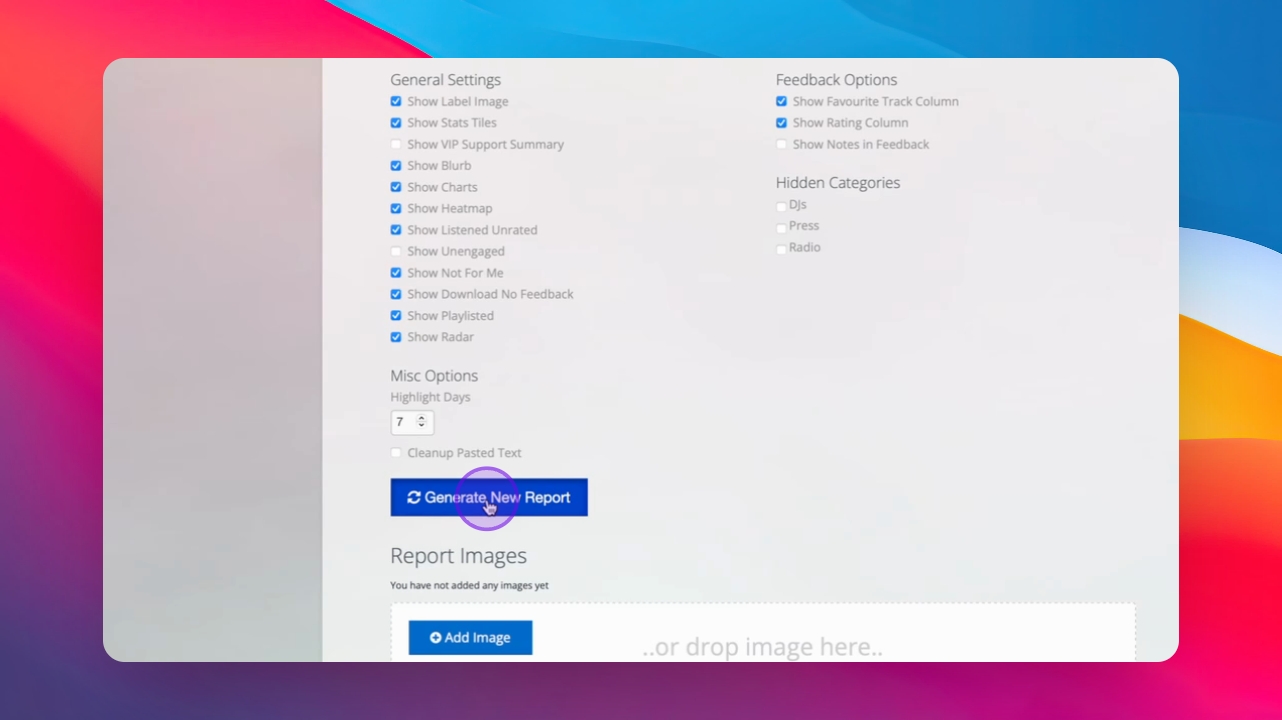The width and height of the screenshot is (1282, 720).
Task: Uncheck Show Favourite Track Column
Action: 782,102
